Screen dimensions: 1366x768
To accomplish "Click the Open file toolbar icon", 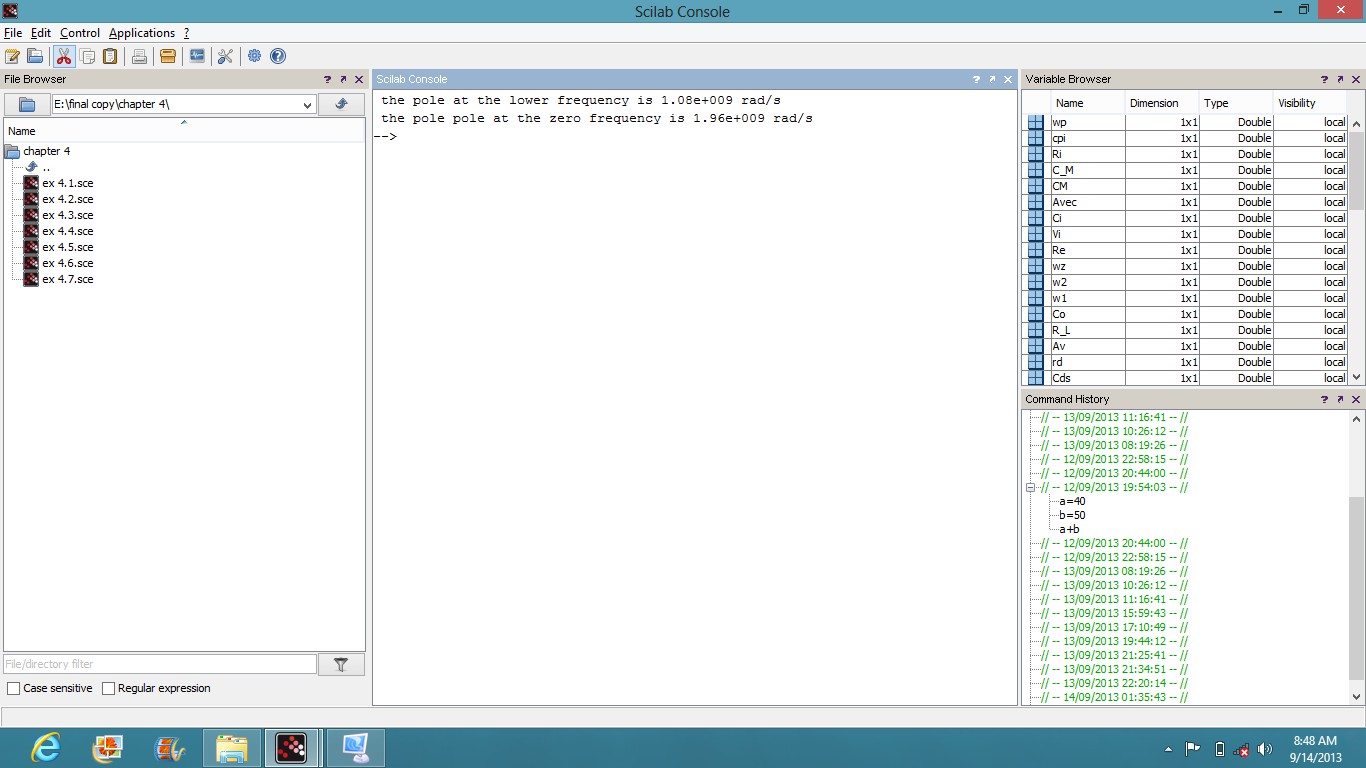I will [x=35, y=56].
